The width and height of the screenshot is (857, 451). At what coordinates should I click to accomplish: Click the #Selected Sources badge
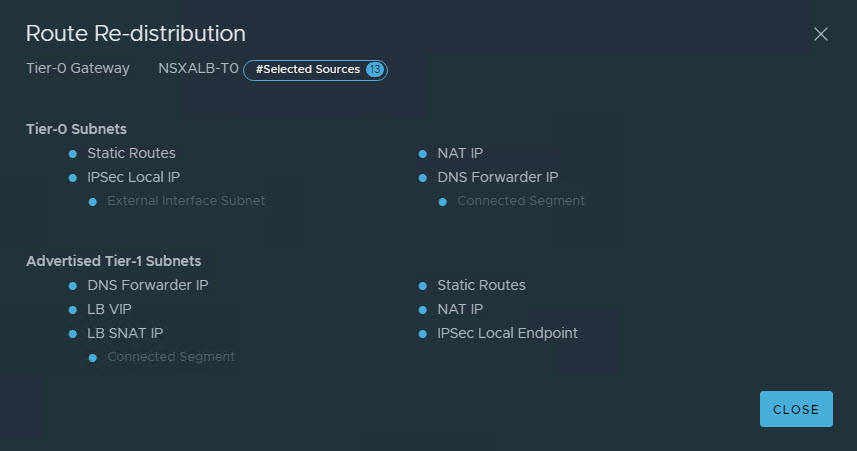(307, 70)
